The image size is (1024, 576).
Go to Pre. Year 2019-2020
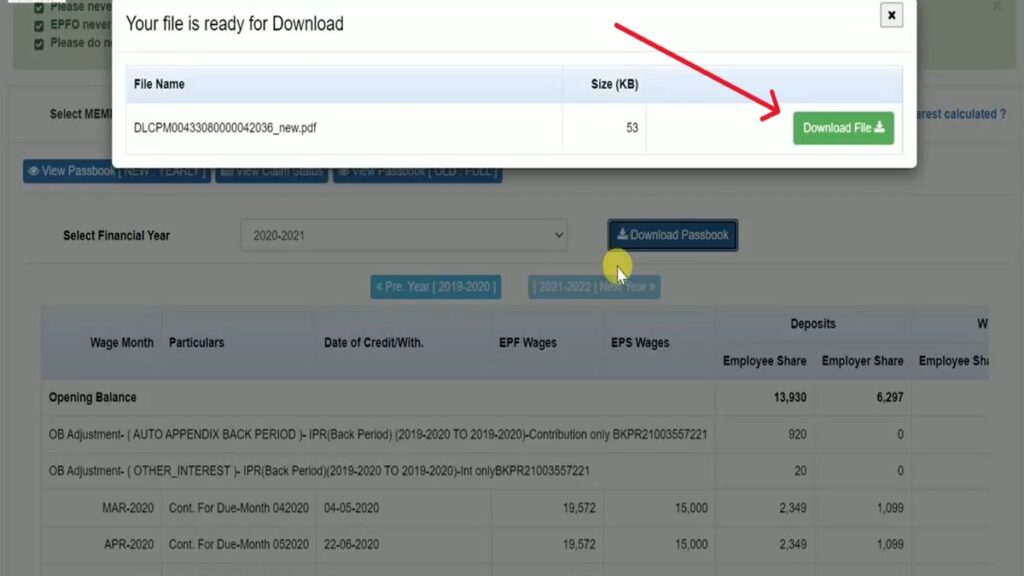[436, 287]
